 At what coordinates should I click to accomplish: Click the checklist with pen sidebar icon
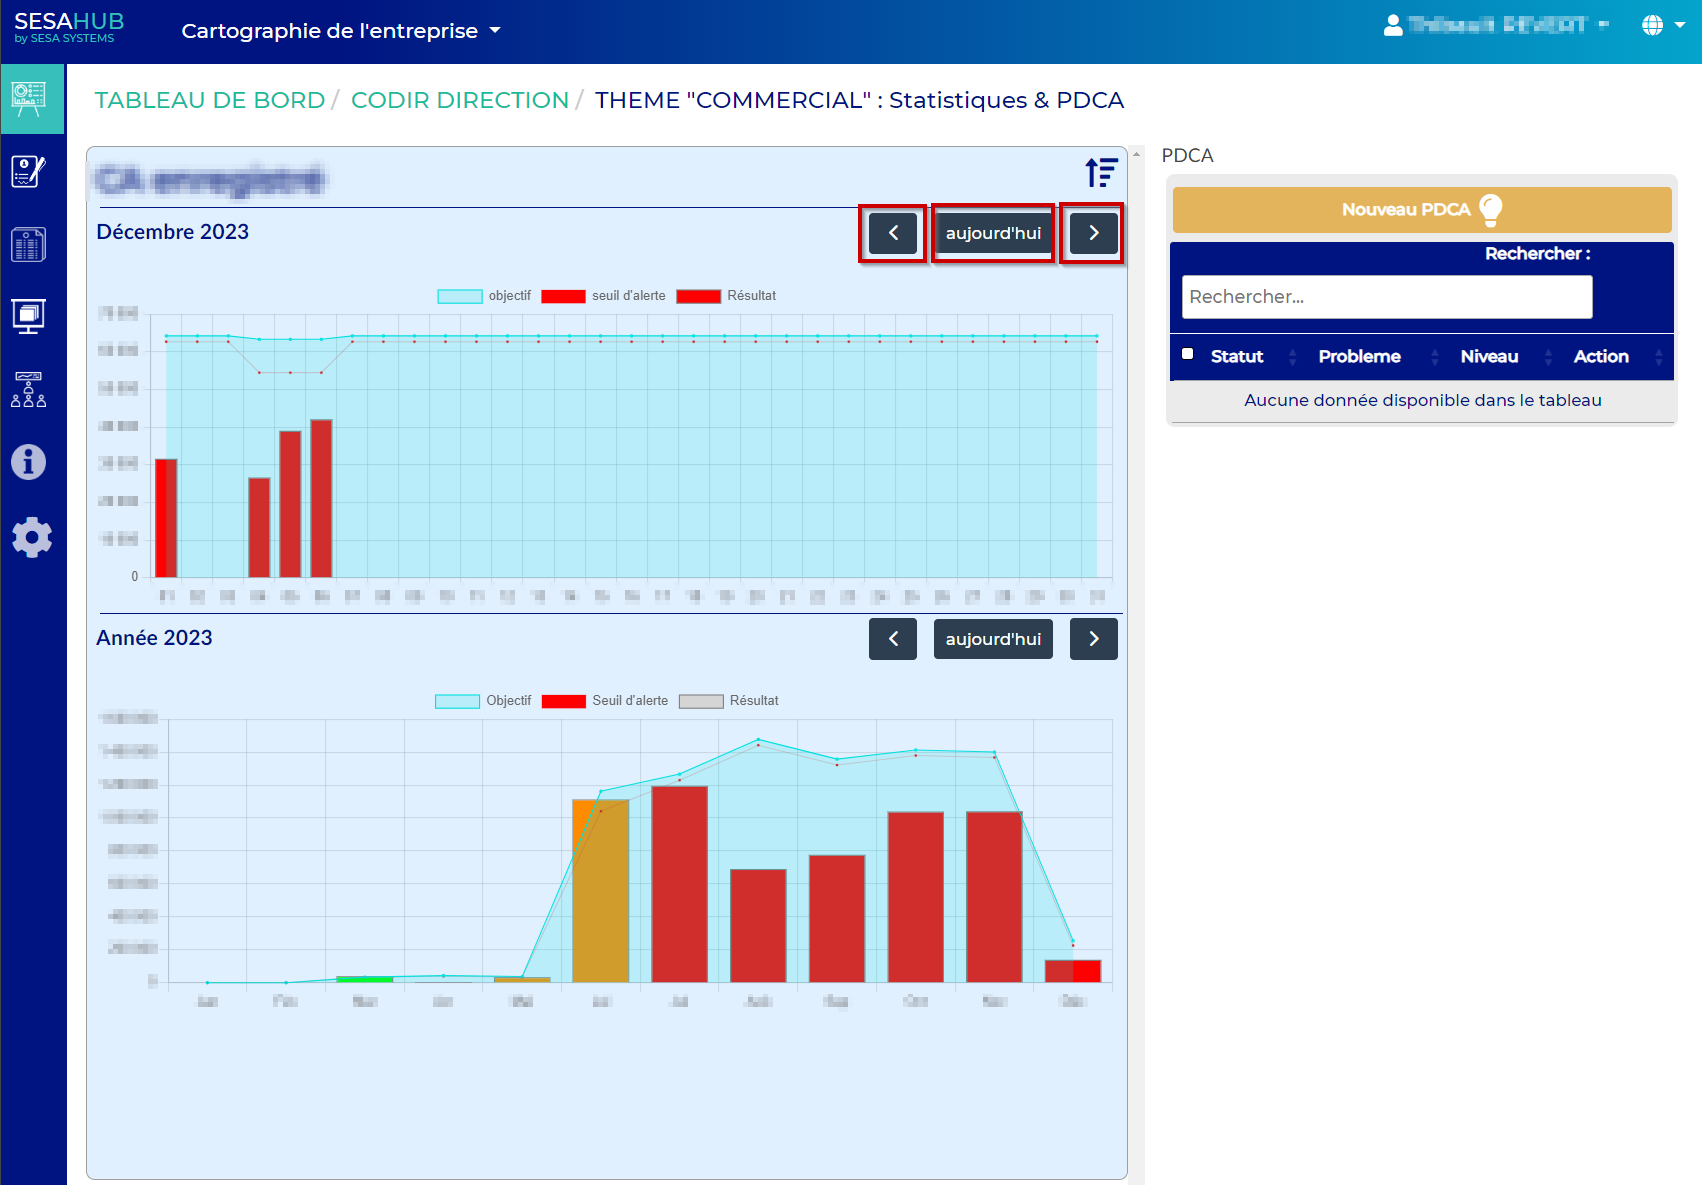[x=29, y=172]
